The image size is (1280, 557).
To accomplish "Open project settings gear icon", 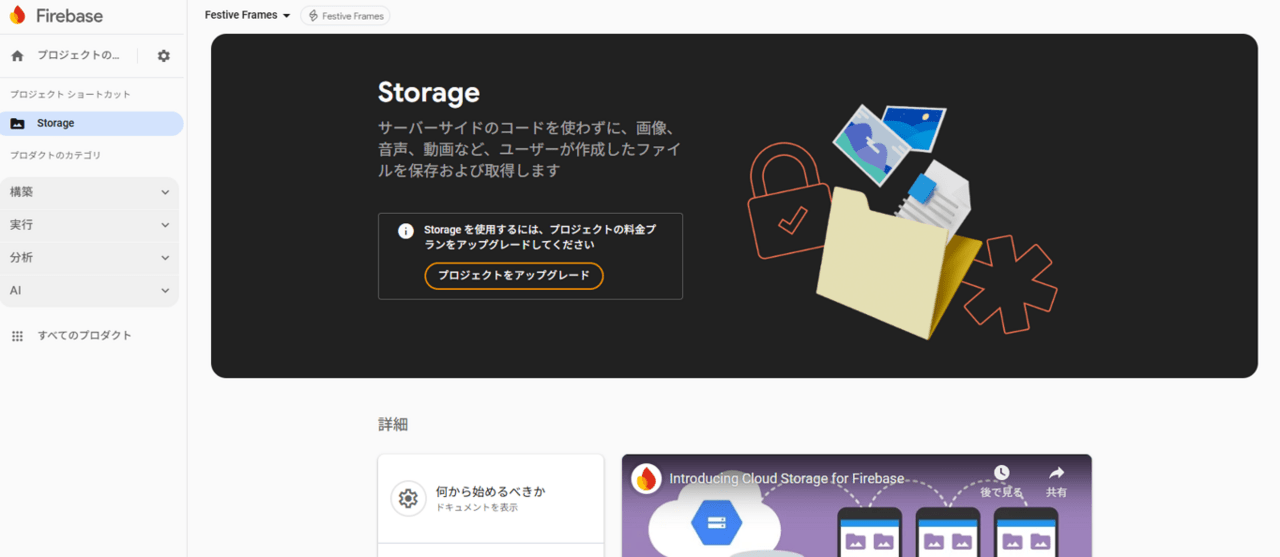I will point(164,56).
